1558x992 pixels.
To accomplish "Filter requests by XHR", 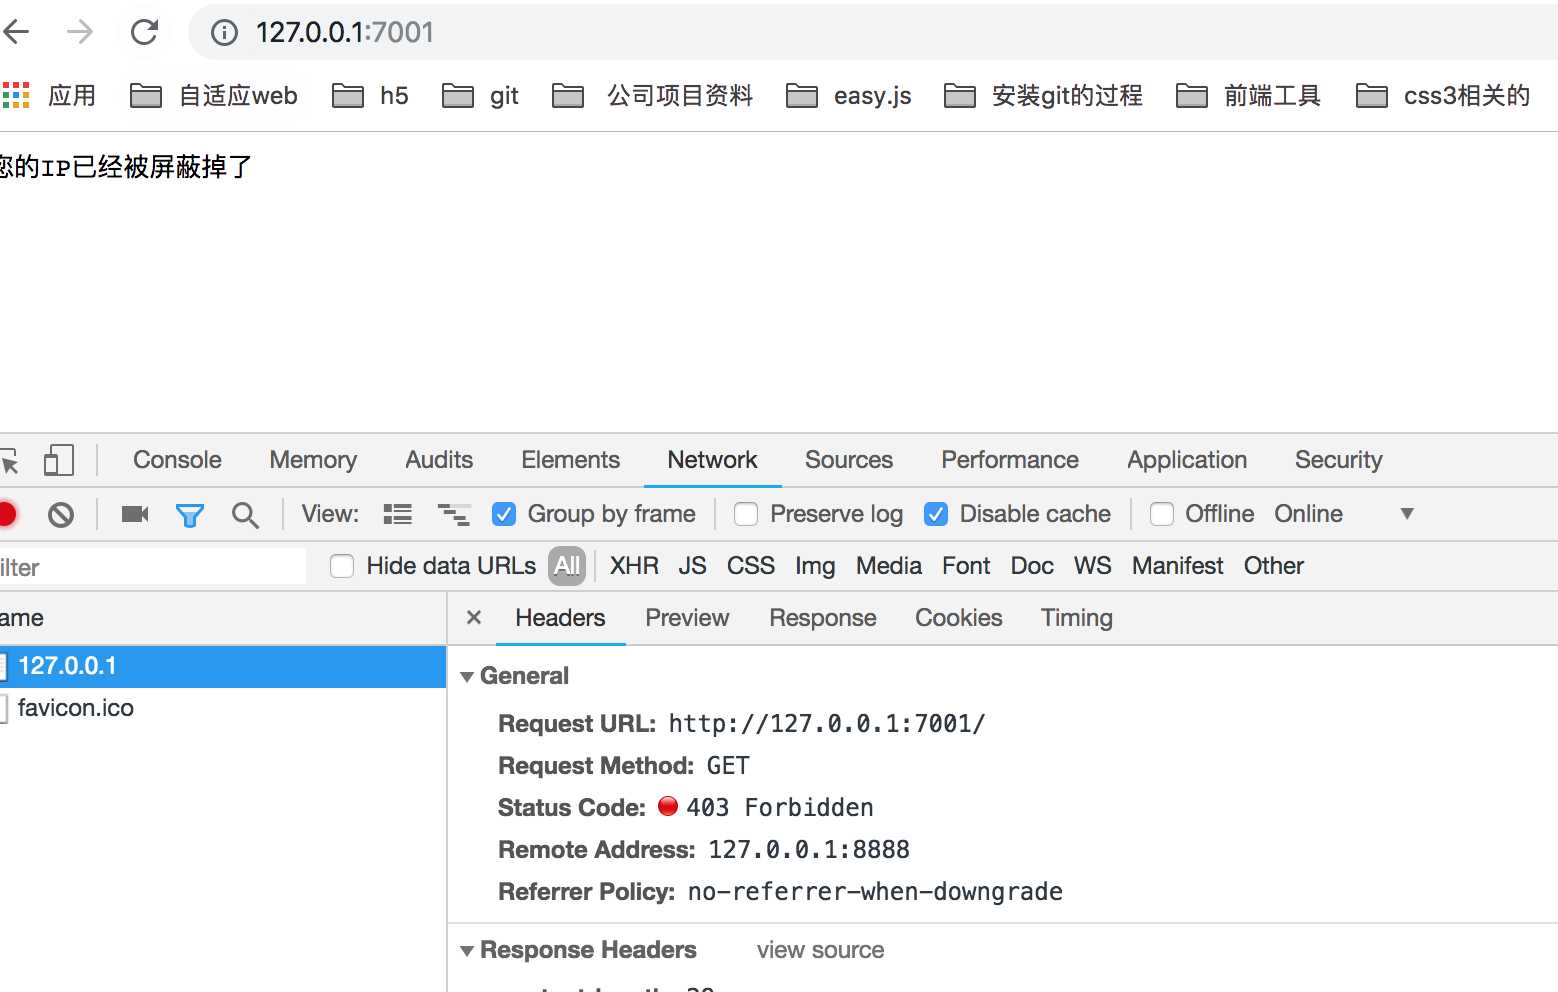I will [x=634, y=566].
